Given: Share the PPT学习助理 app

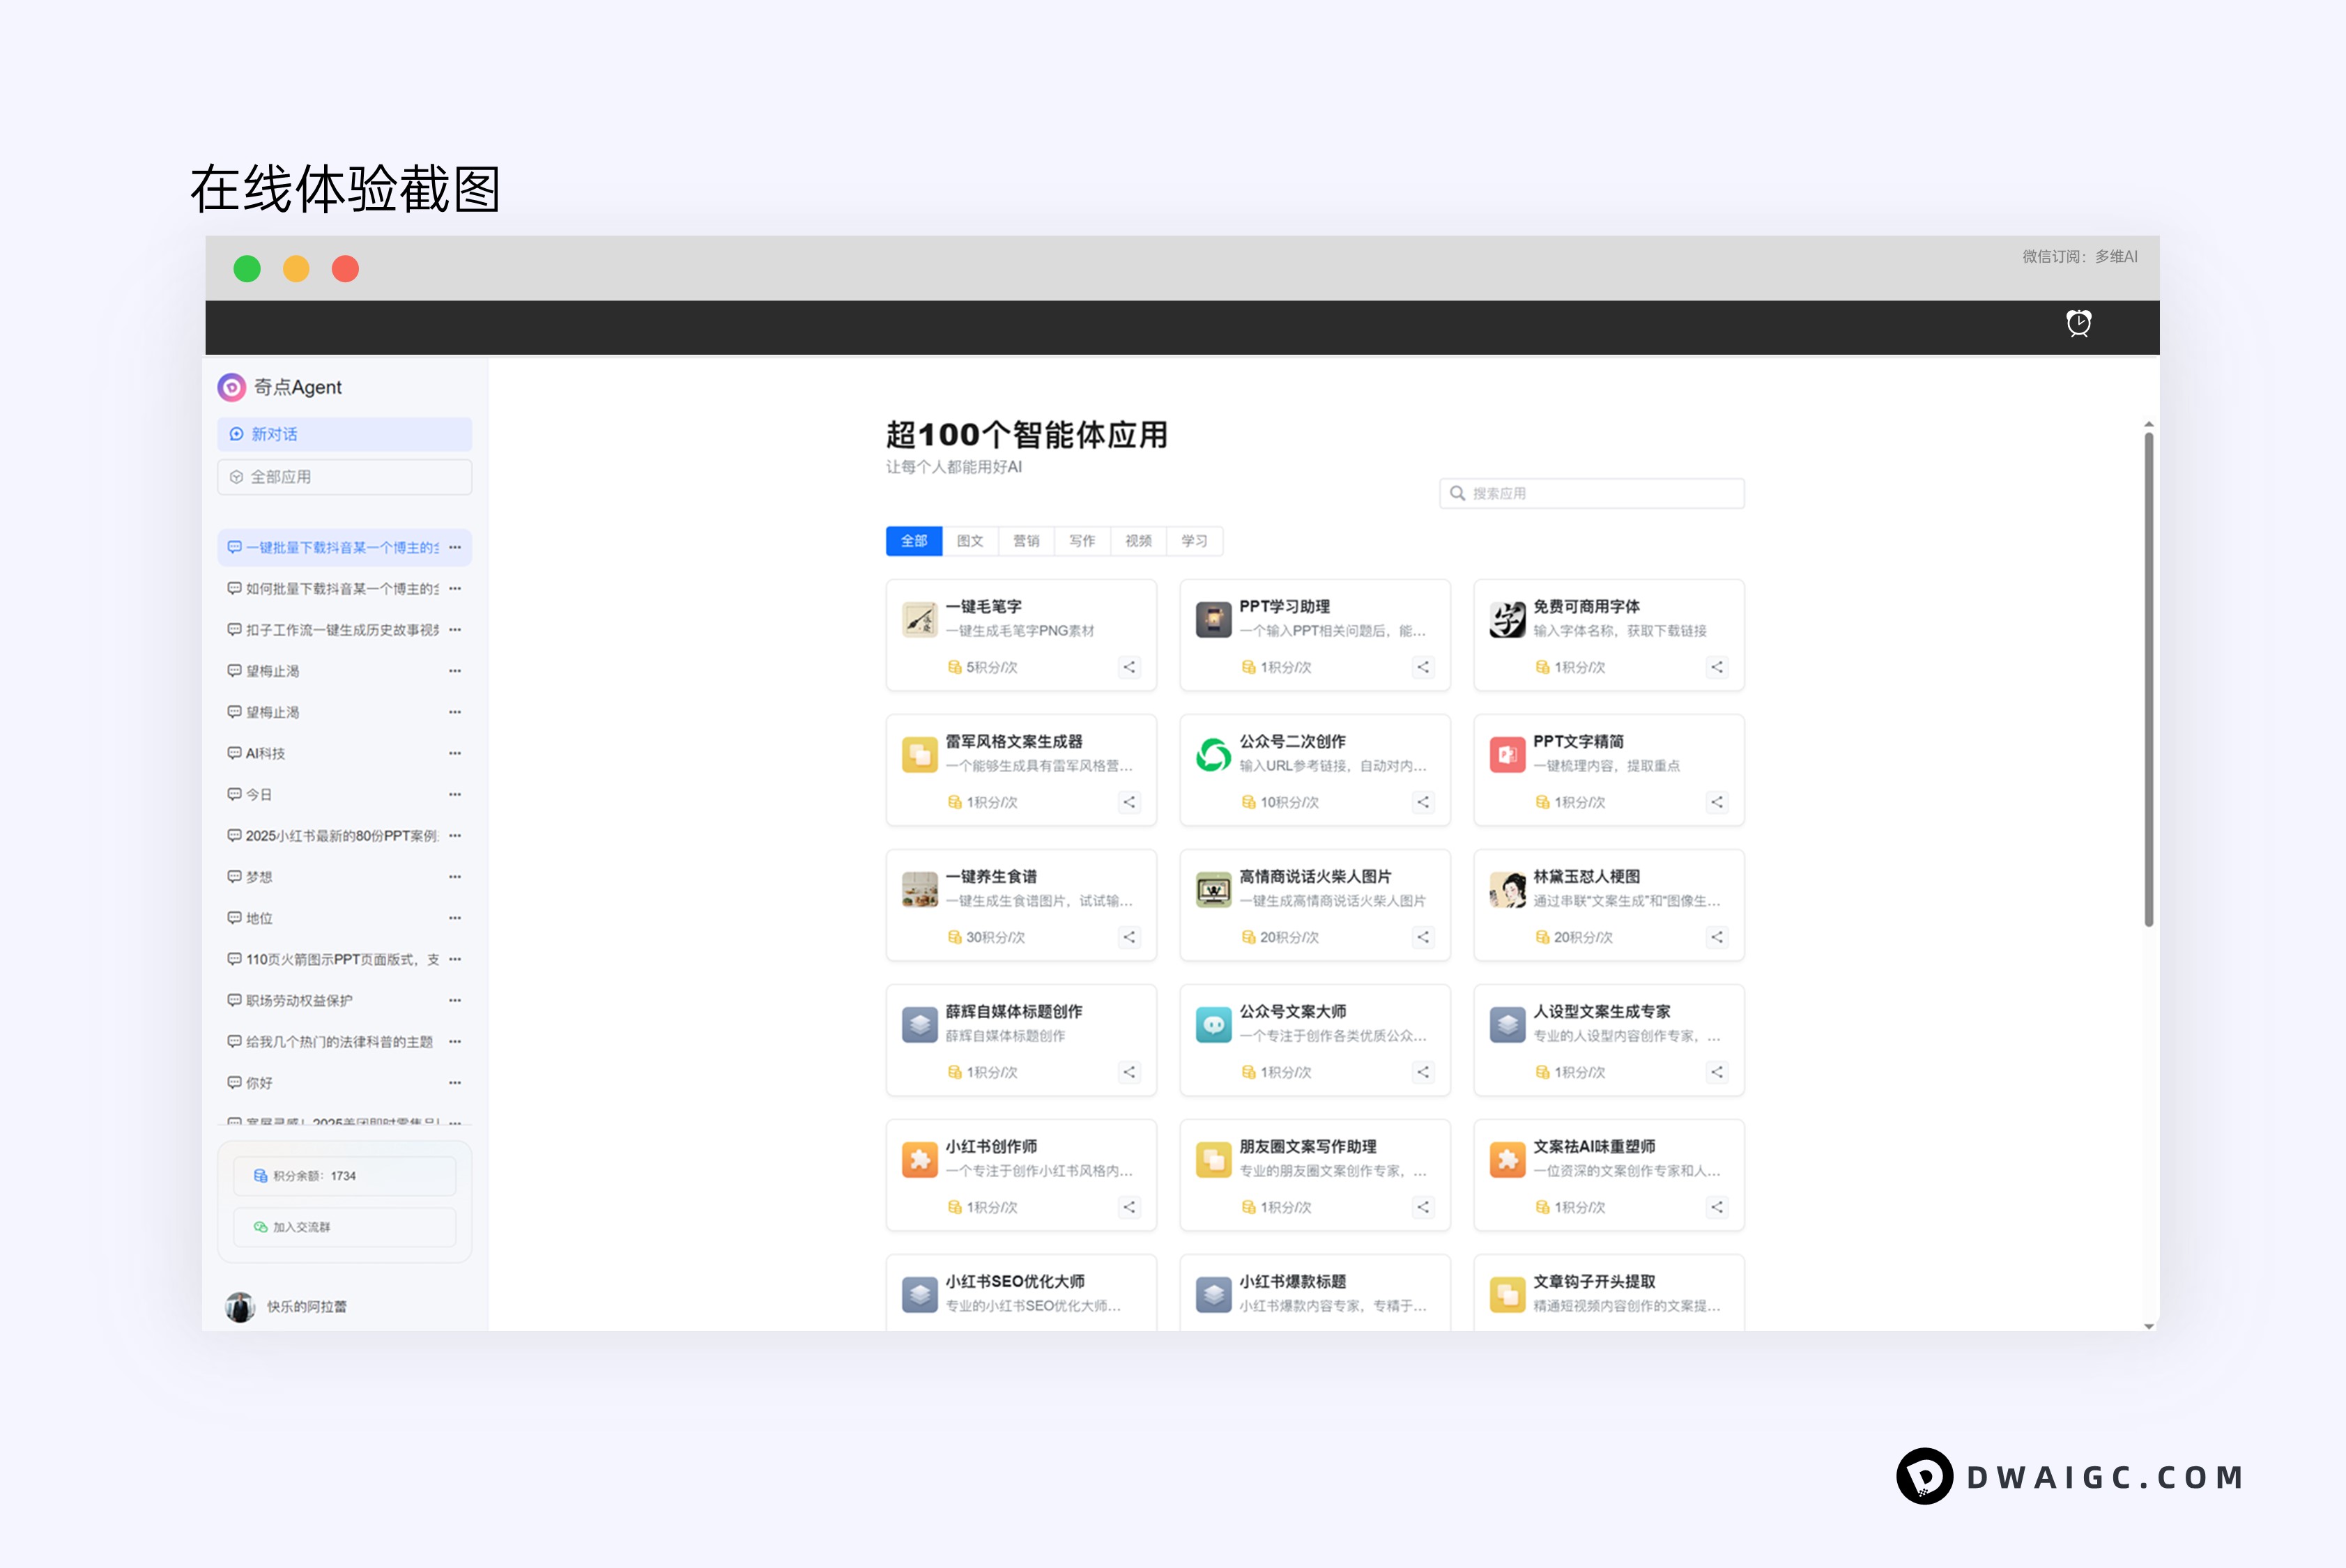Looking at the screenshot, I should [x=1422, y=667].
